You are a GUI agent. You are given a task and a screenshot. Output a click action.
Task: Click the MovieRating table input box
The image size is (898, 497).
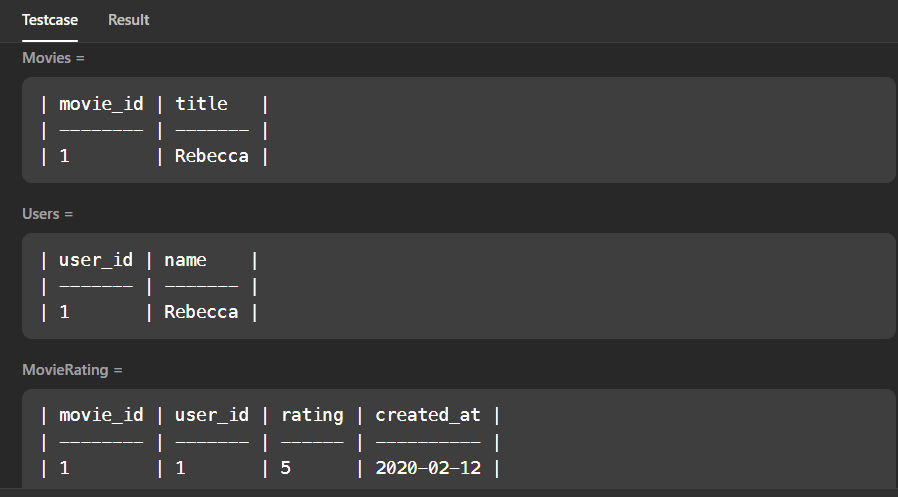click(x=458, y=439)
